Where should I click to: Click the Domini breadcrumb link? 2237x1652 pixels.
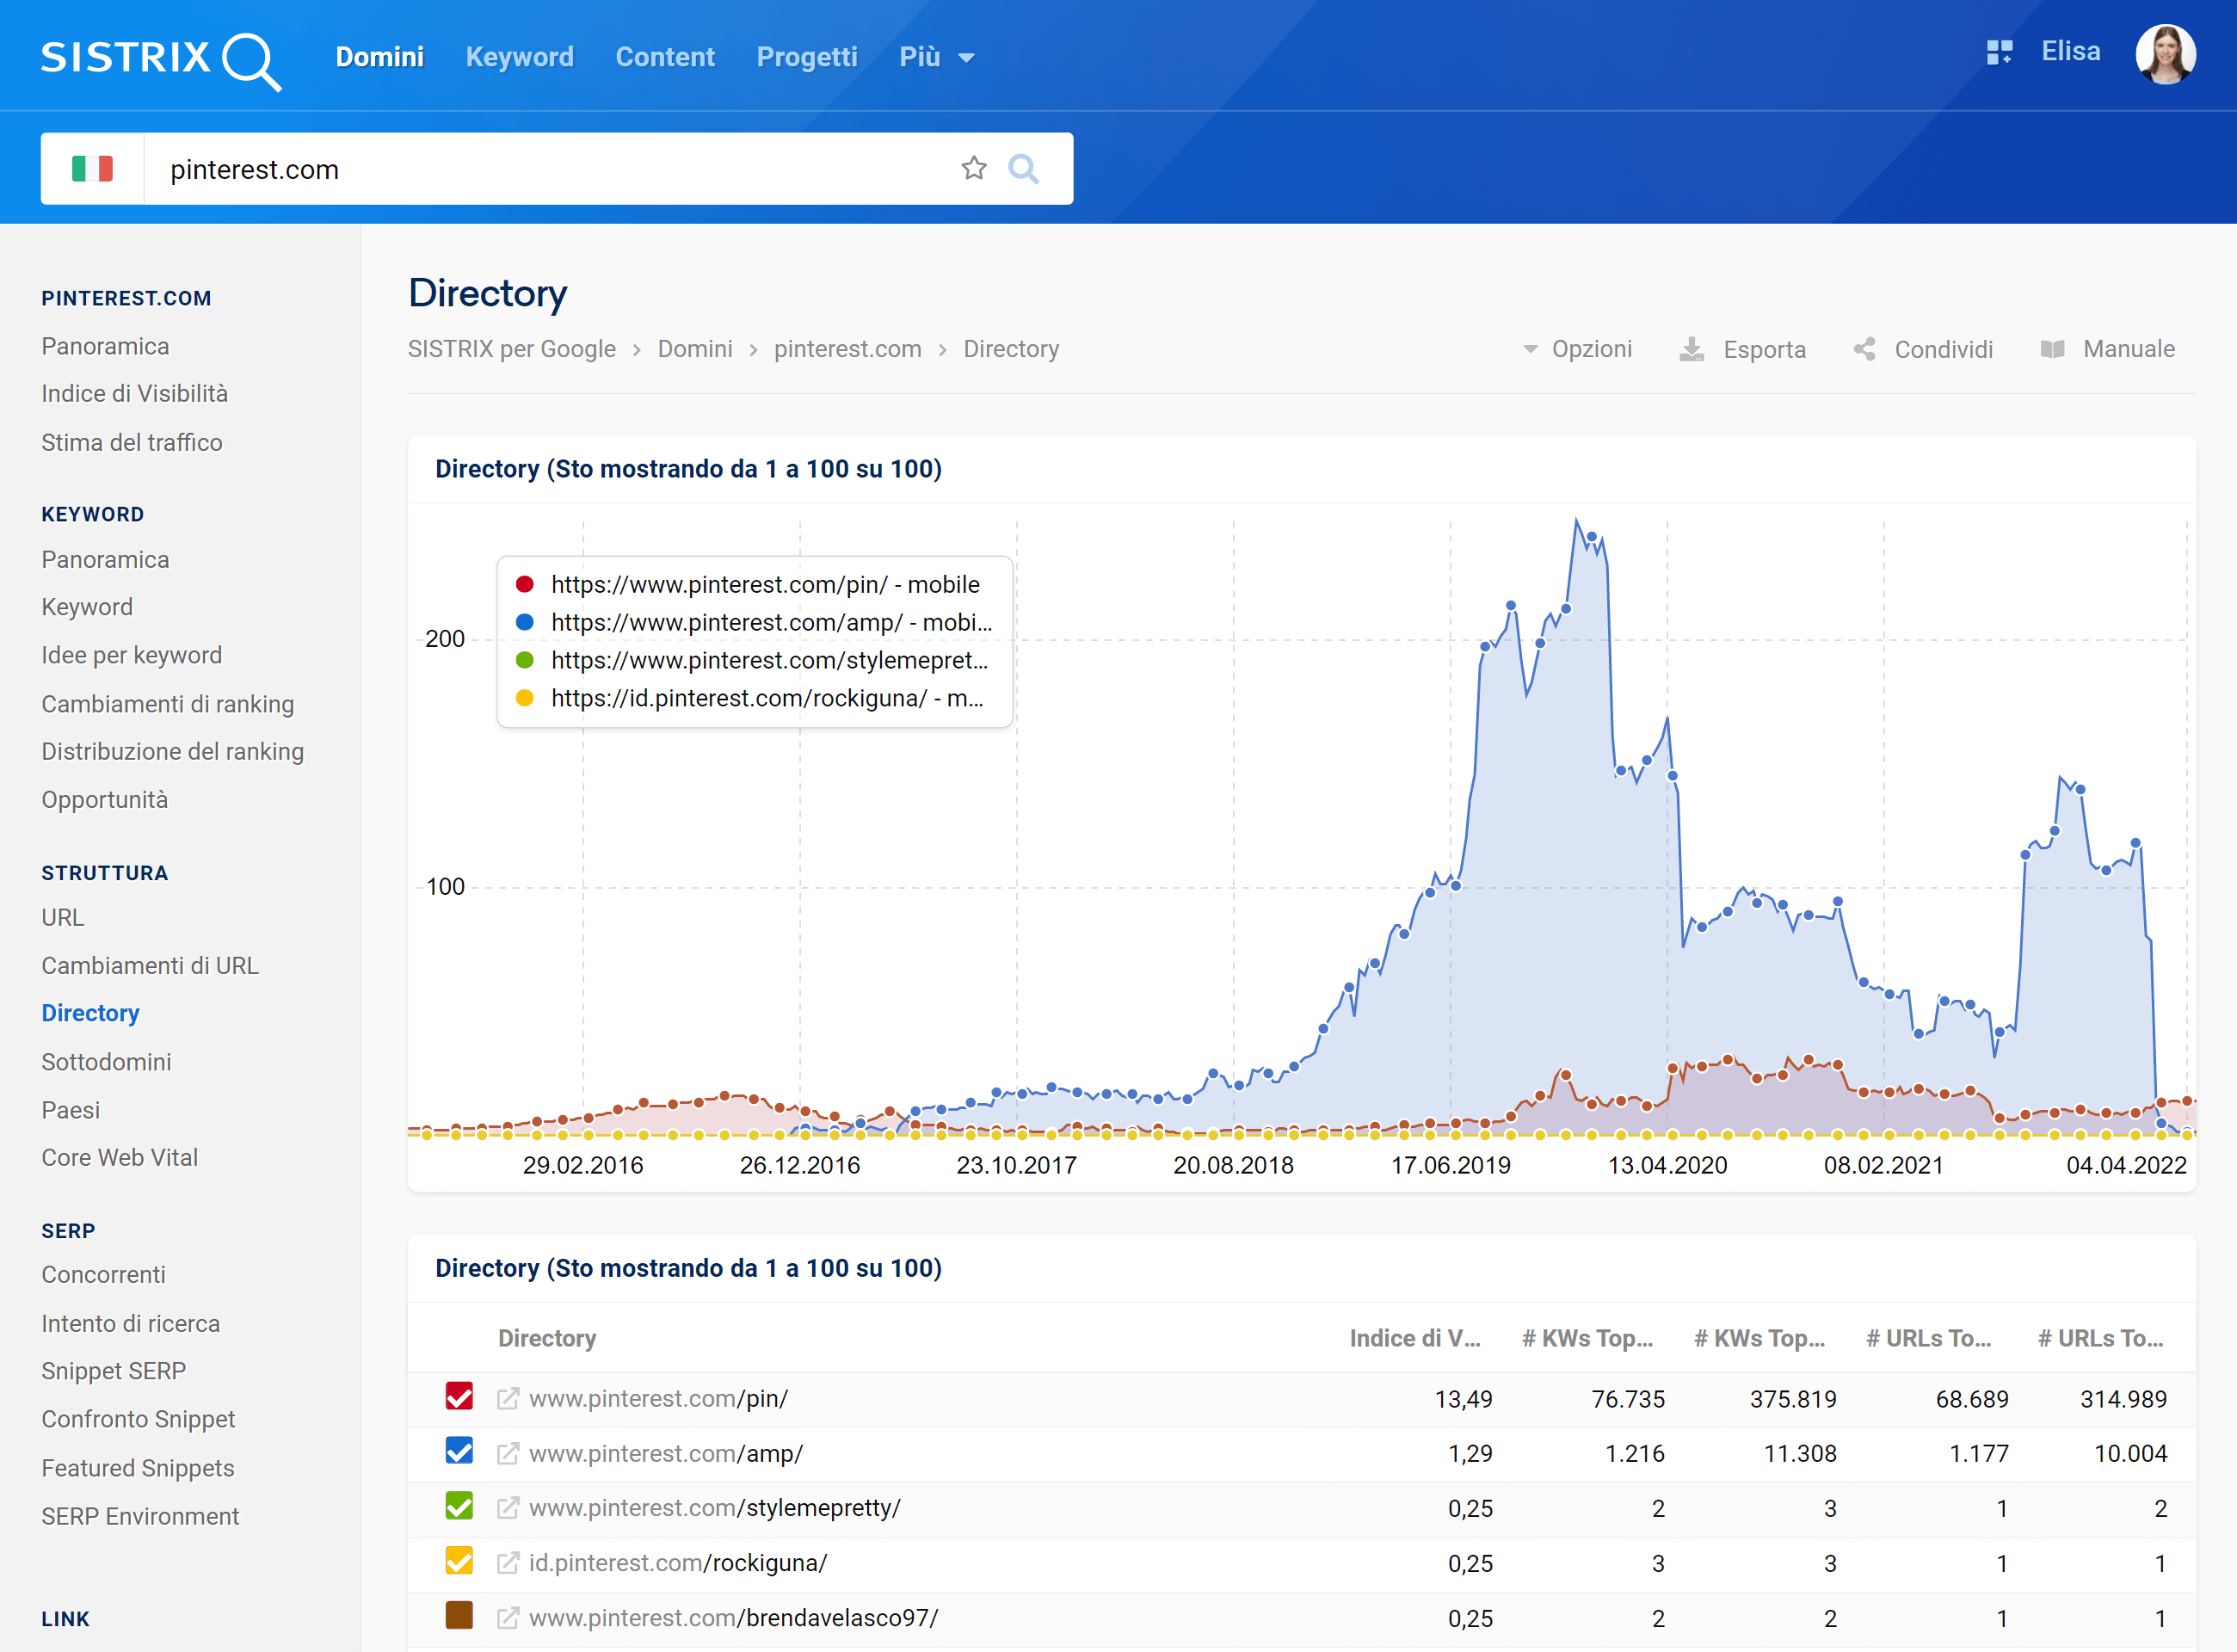tap(695, 349)
